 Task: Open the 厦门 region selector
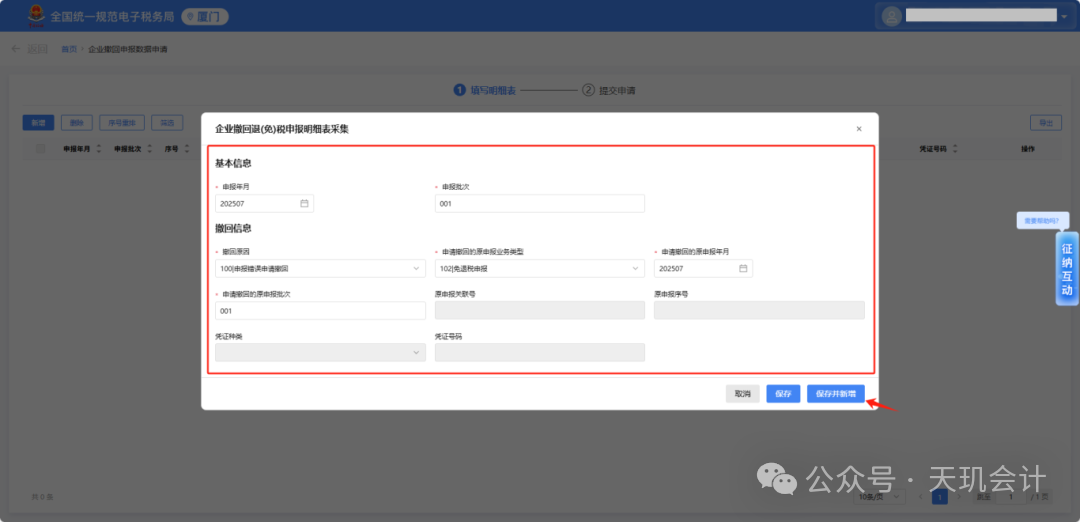coord(205,17)
